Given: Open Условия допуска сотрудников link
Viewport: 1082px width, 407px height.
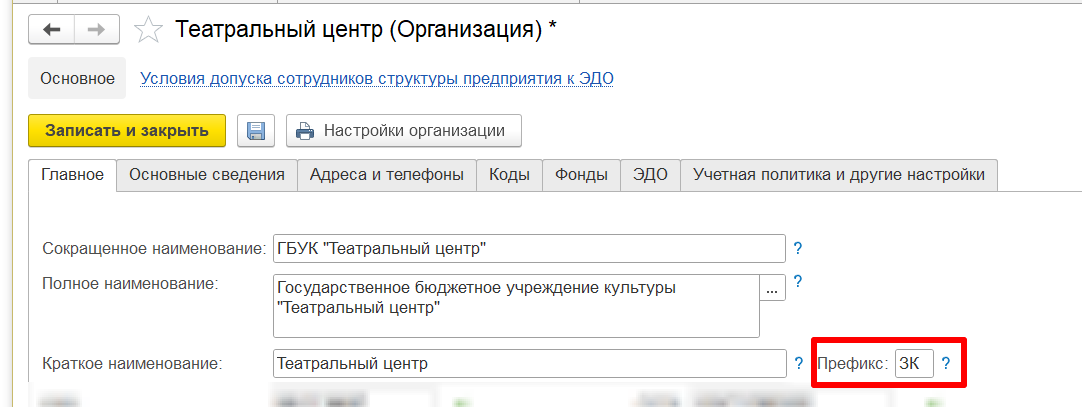Looking at the screenshot, I should pyautogui.click(x=376, y=78).
